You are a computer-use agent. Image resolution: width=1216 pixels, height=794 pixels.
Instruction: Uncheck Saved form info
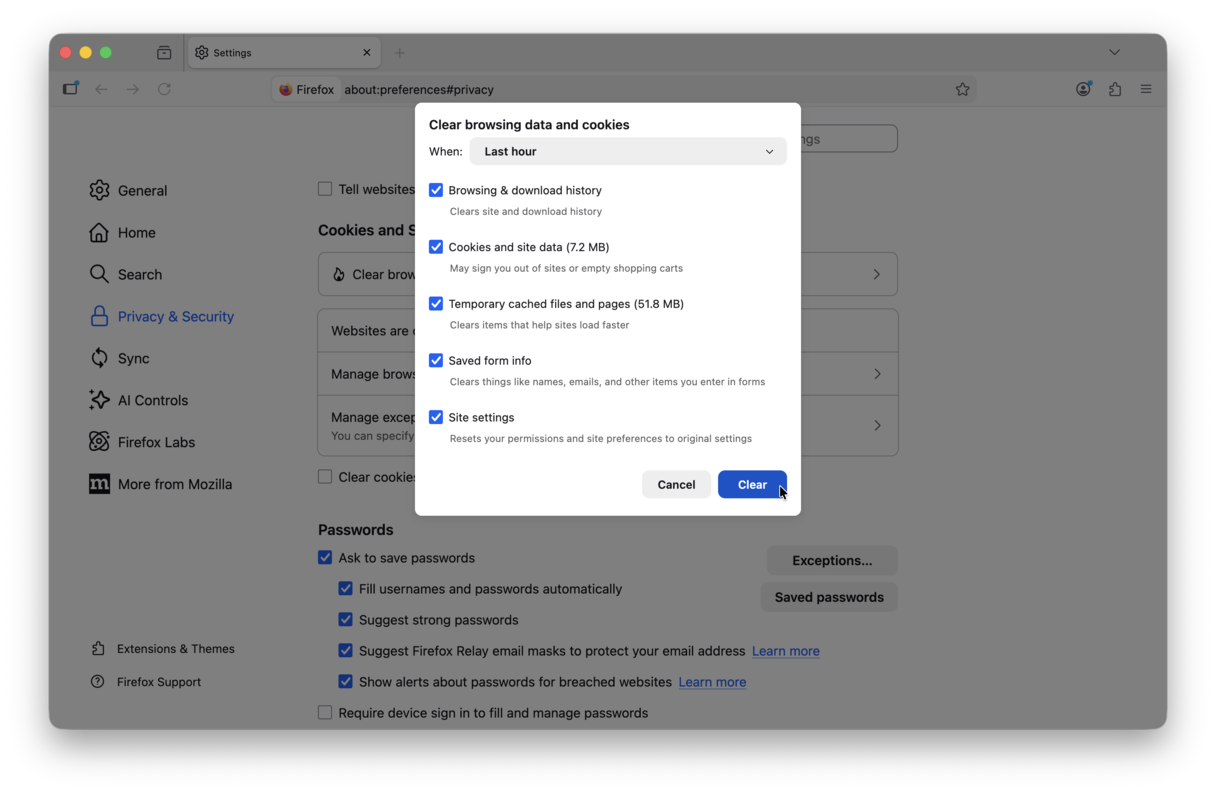point(436,360)
